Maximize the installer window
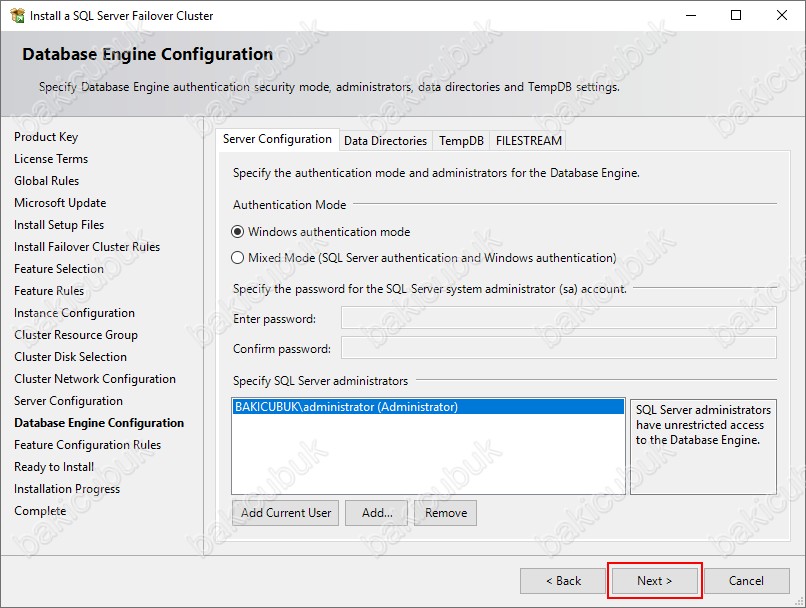This screenshot has width=806, height=608. point(736,15)
